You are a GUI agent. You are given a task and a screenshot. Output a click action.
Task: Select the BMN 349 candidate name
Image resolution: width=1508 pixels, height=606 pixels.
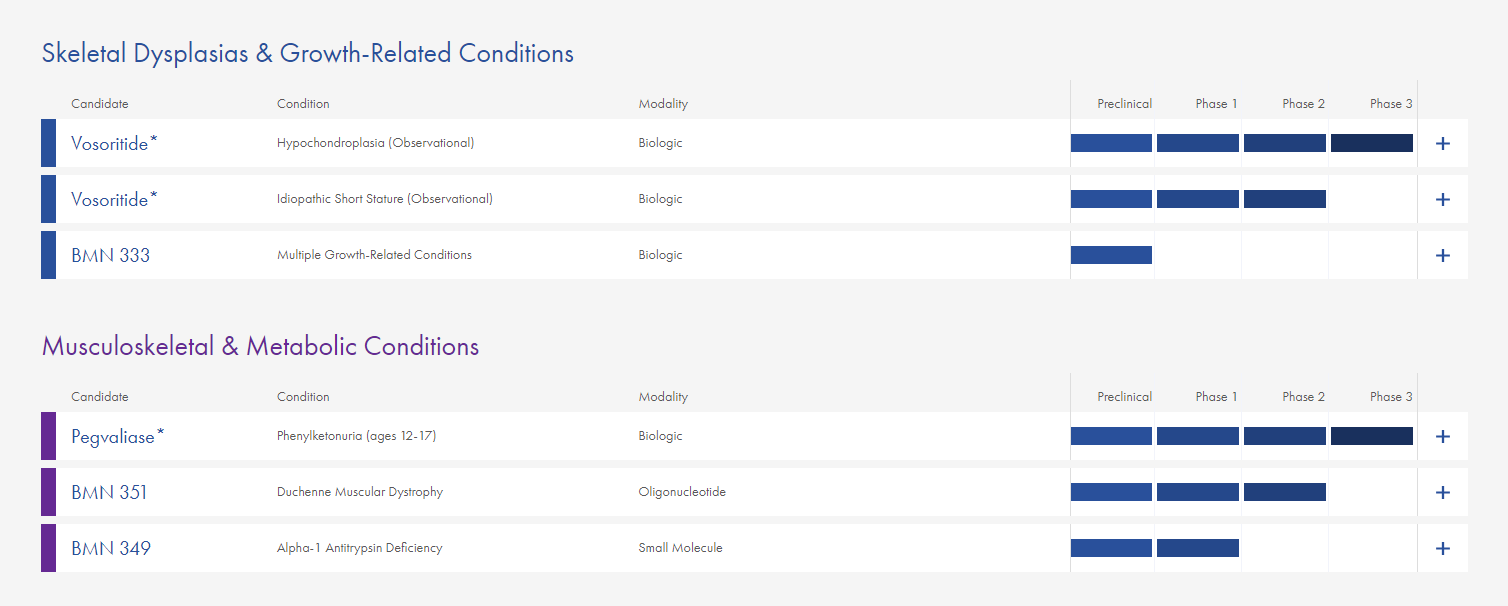(x=110, y=548)
